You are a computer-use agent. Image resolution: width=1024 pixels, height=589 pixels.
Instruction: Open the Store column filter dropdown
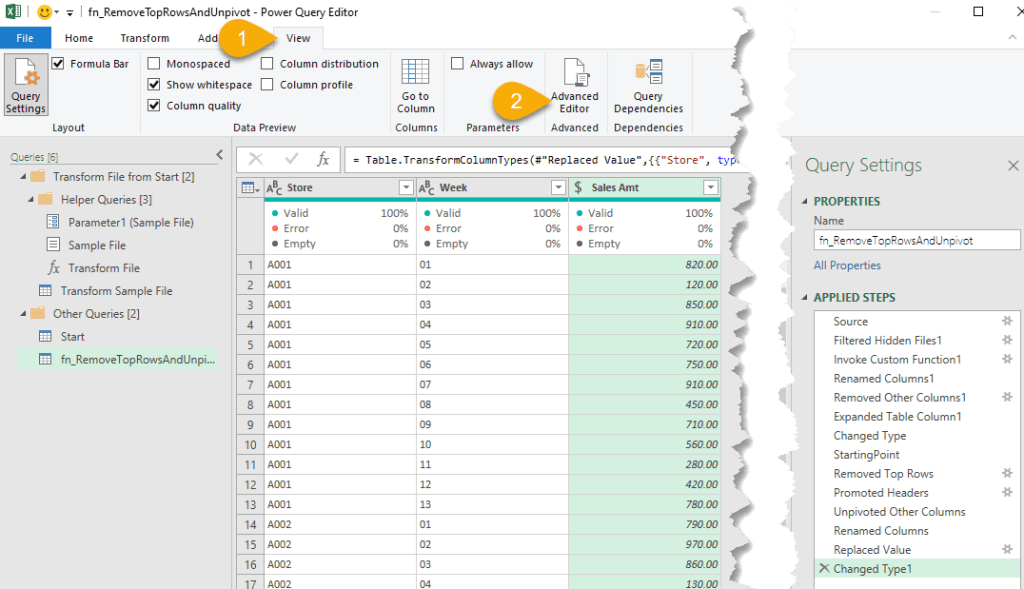point(406,188)
